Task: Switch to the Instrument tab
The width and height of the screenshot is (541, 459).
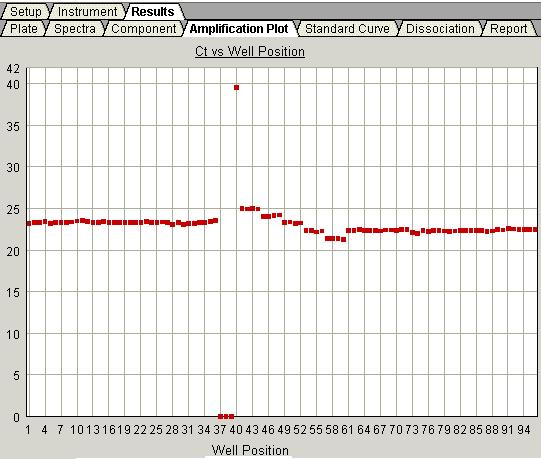Action: pyautogui.click(x=87, y=12)
